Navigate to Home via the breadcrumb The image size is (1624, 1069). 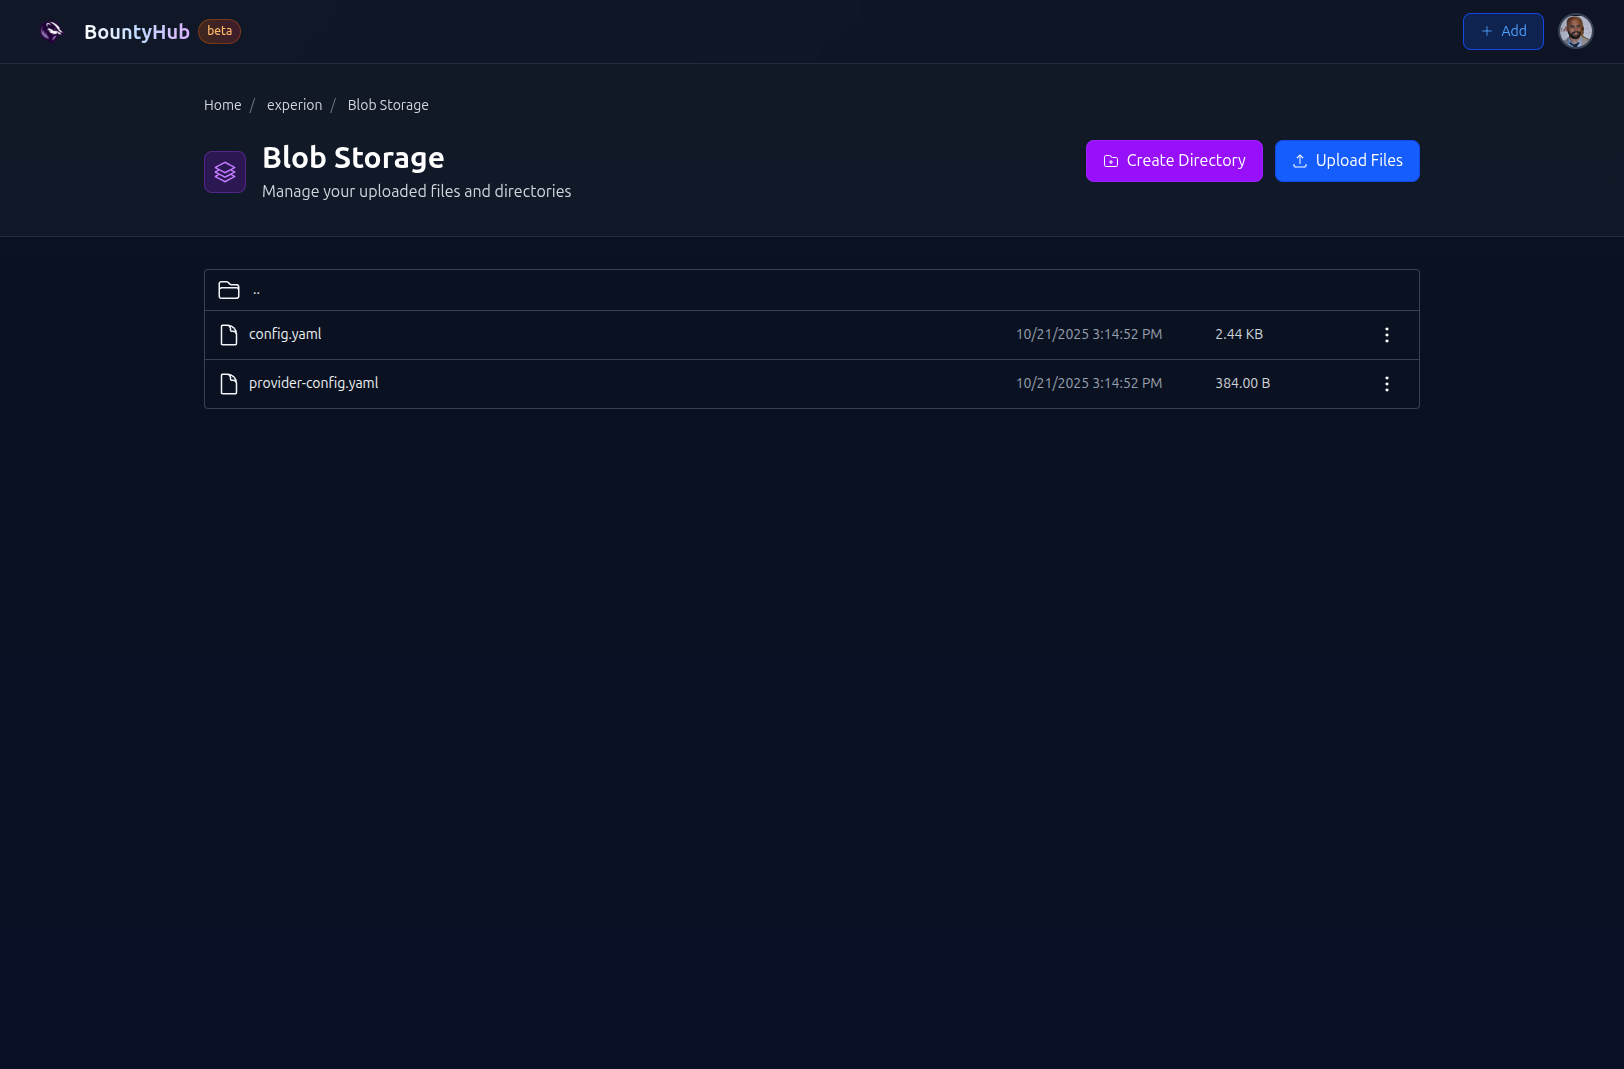click(x=222, y=105)
